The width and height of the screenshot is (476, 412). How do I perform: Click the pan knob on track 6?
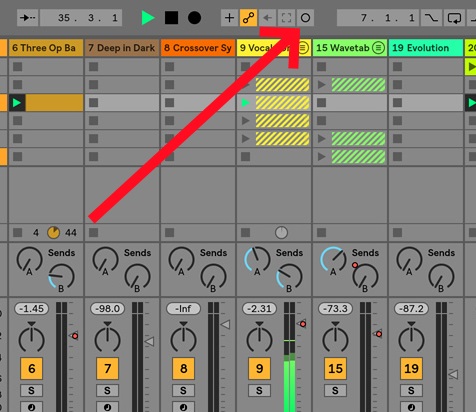[31, 339]
